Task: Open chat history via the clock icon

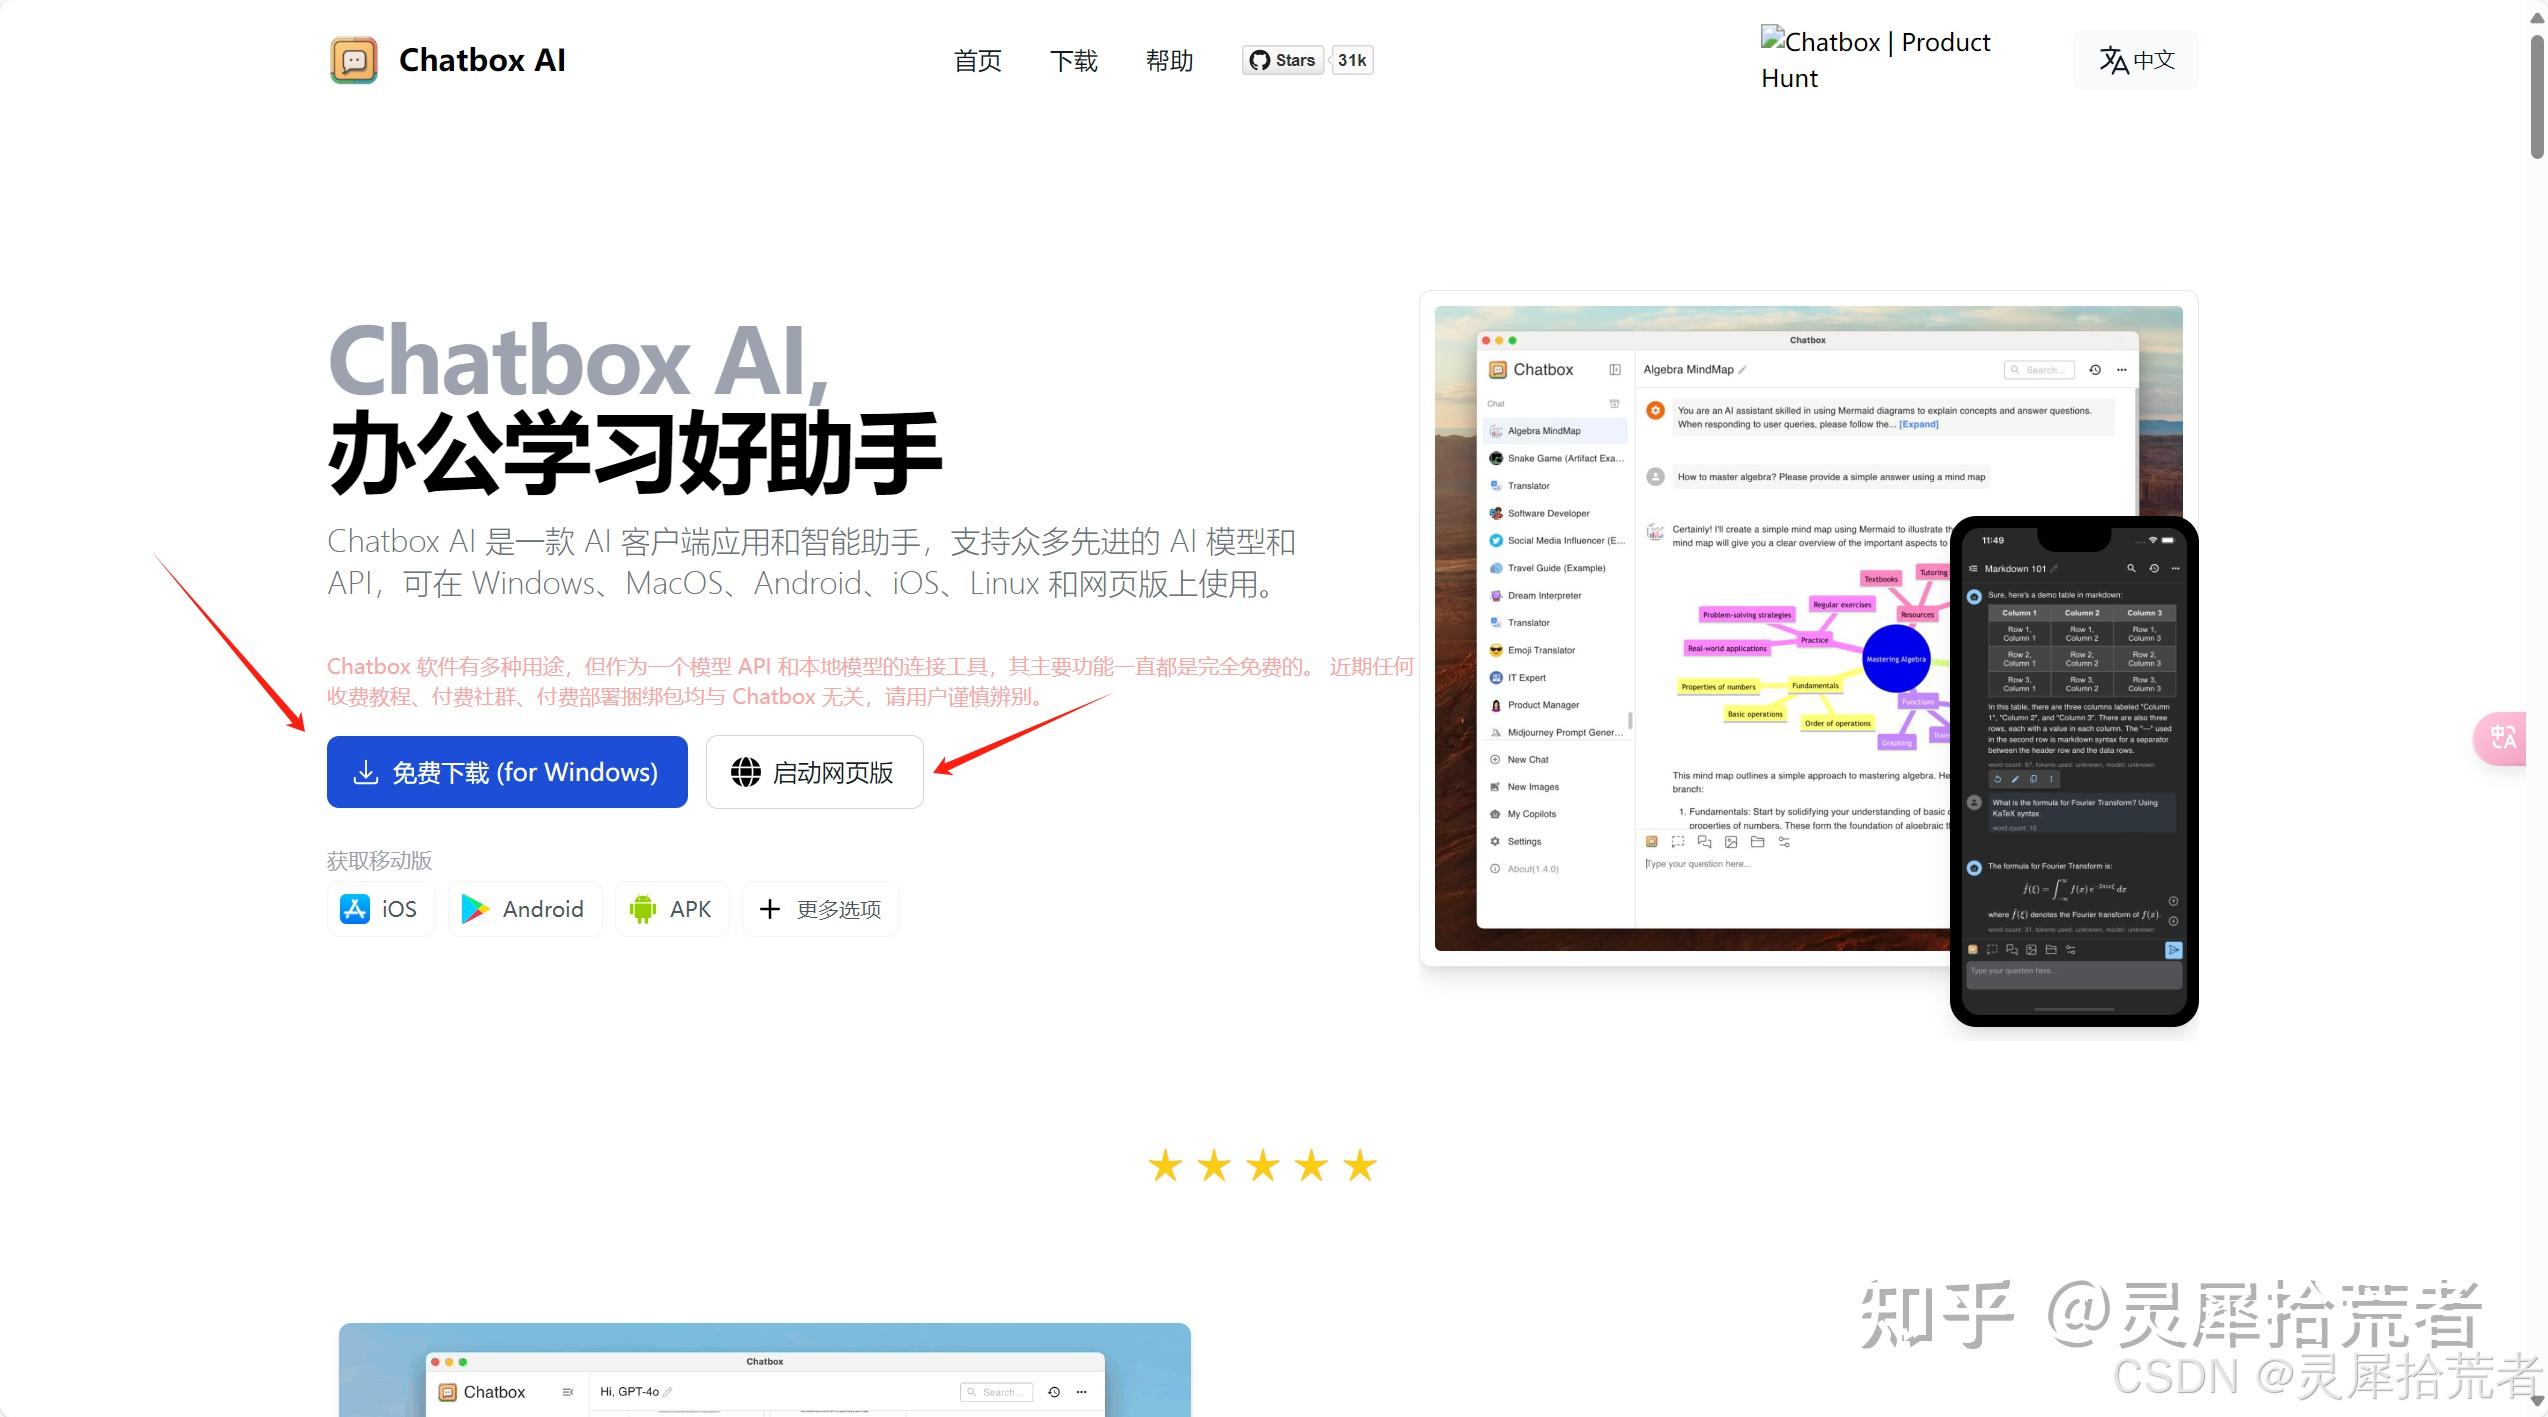Action: point(2095,369)
